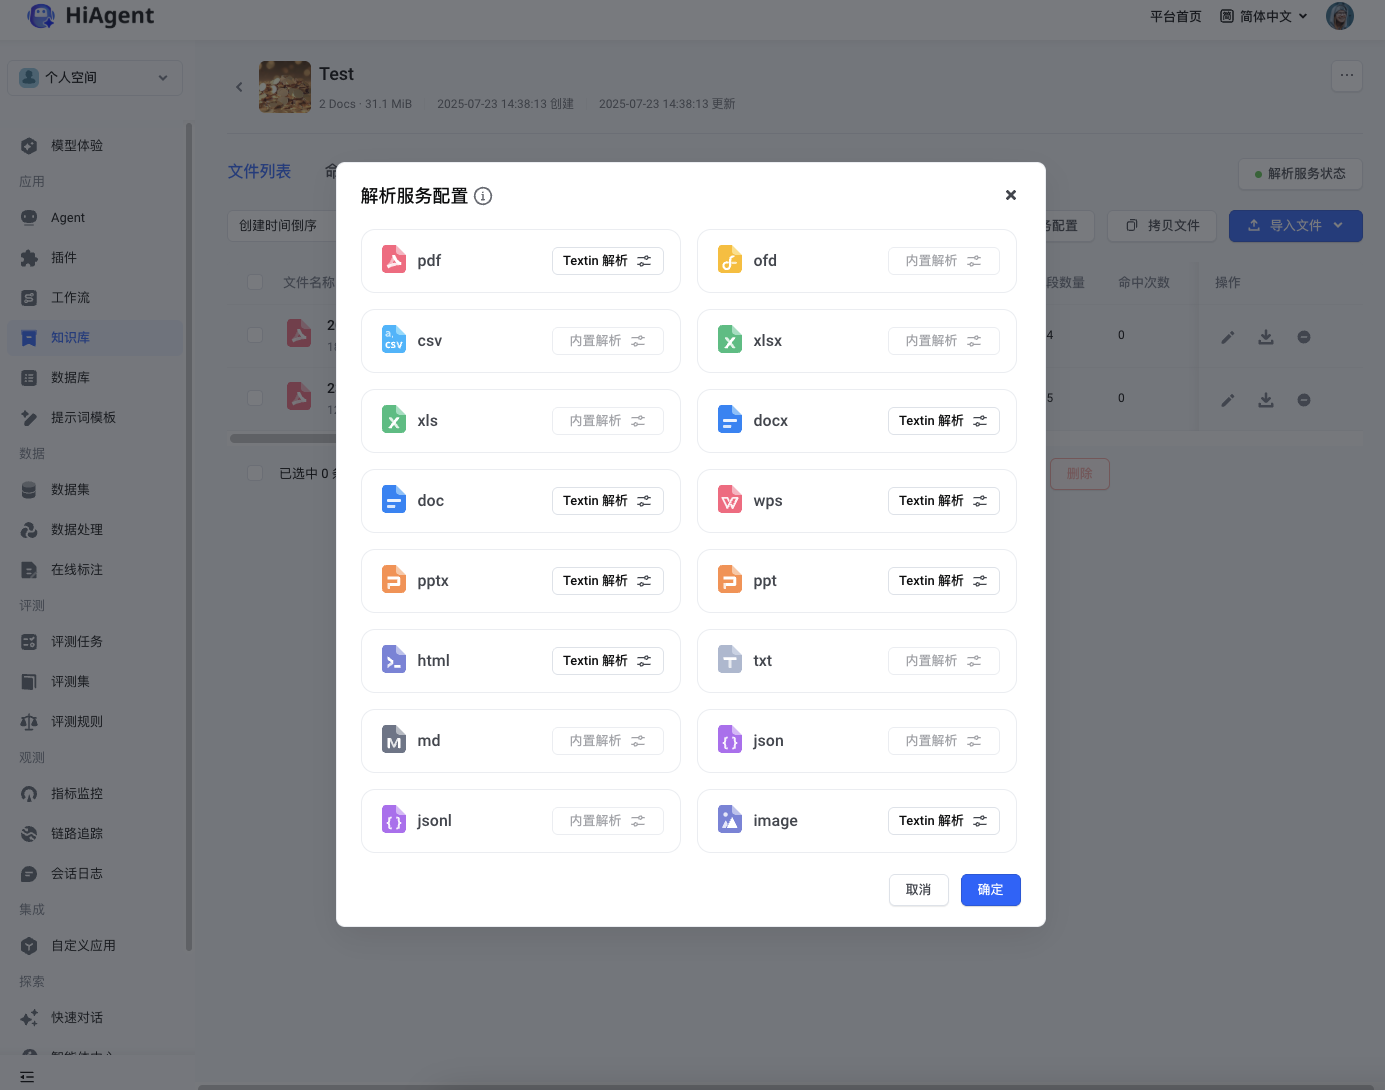Click the 链路追踪 sidebar icon
Image resolution: width=1385 pixels, height=1090 pixels.
coord(29,834)
